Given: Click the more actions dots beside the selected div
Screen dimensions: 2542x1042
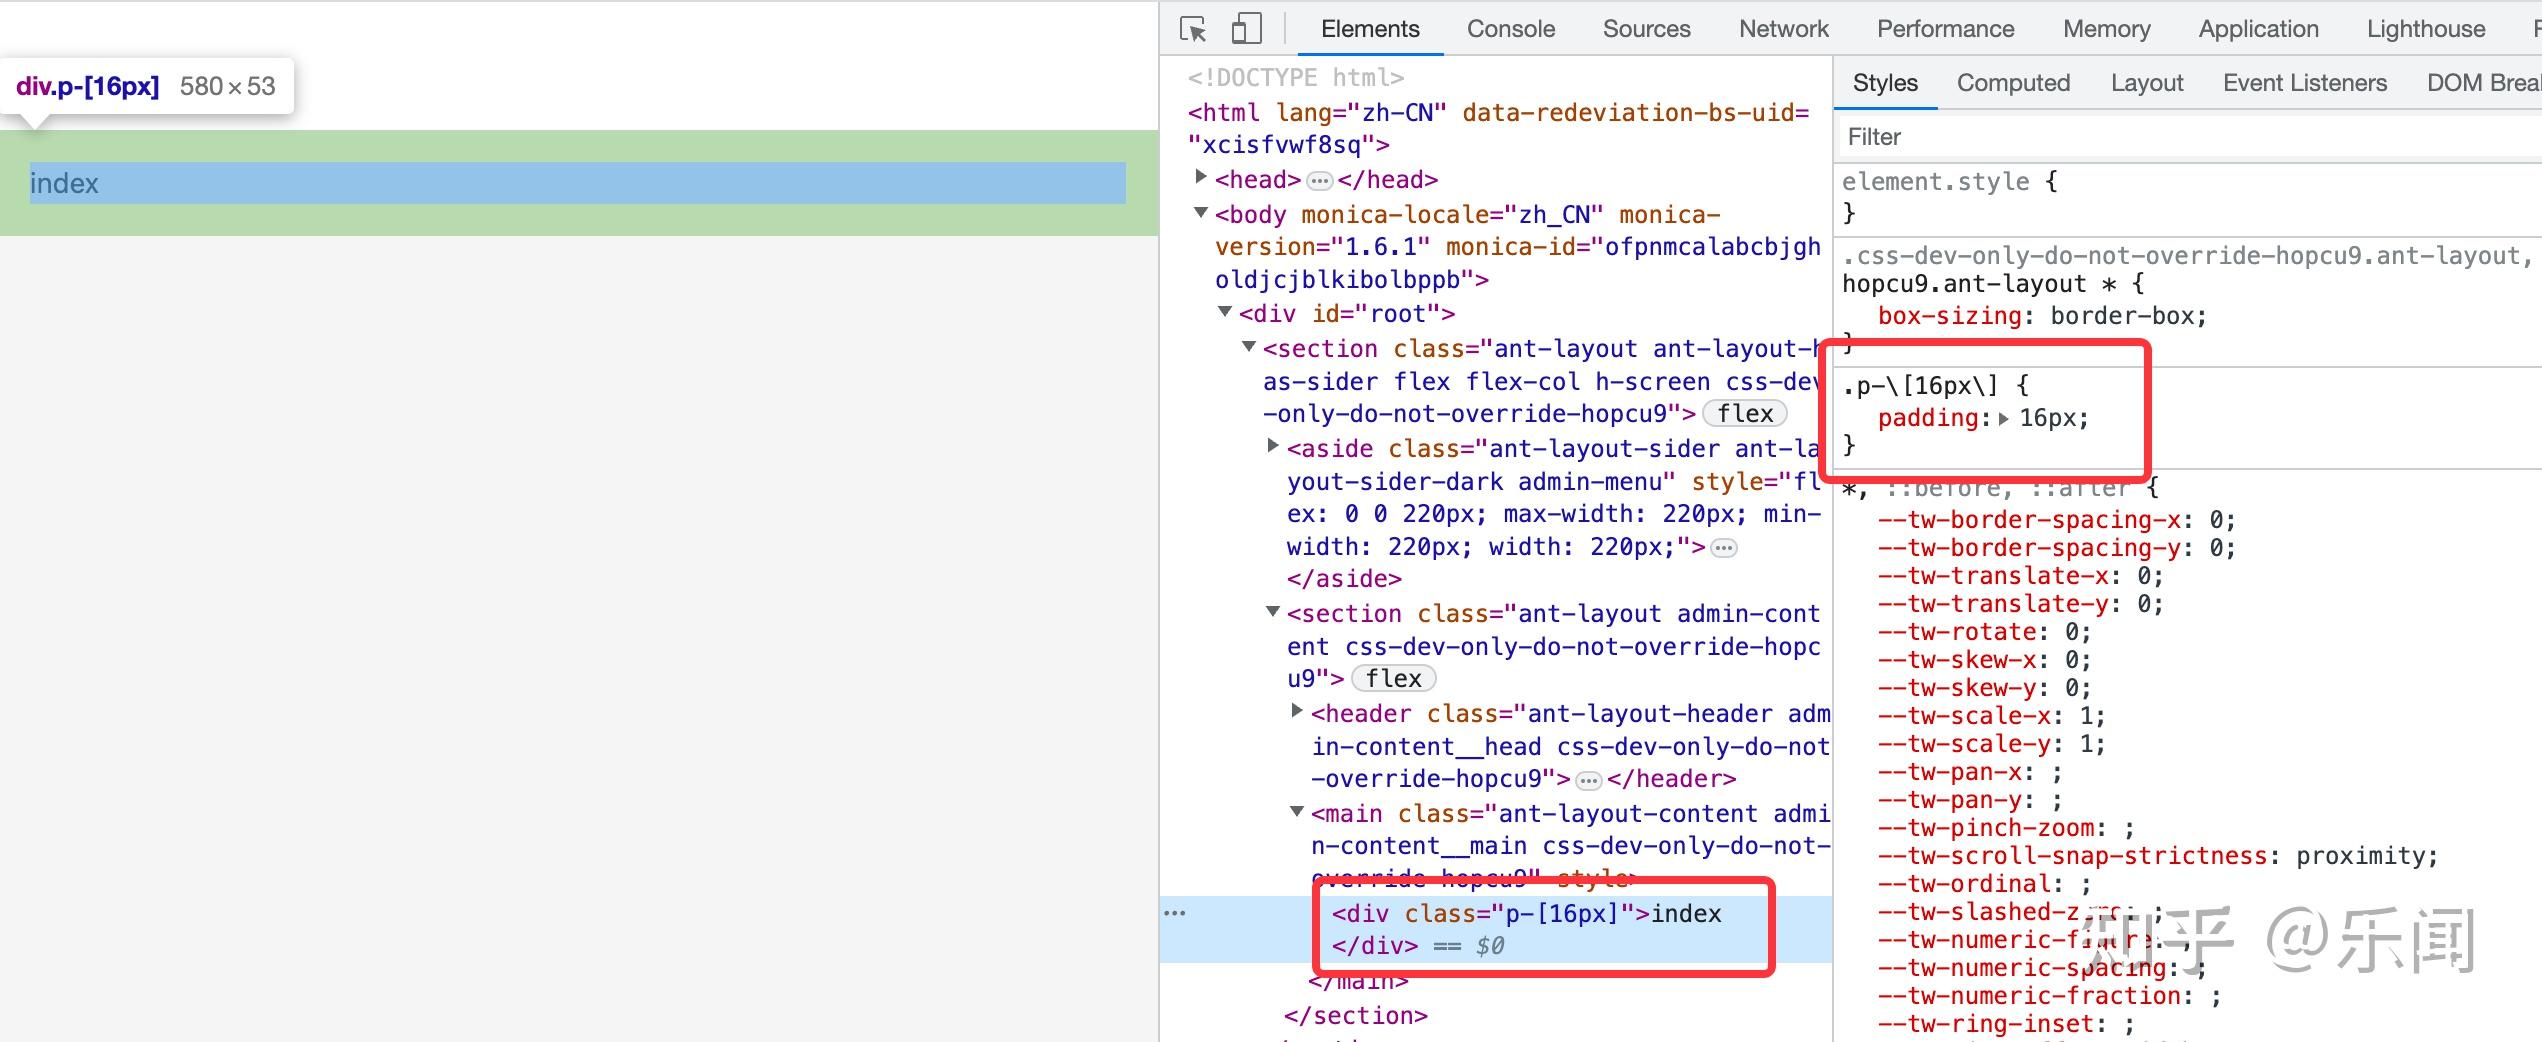Looking at the screenshot, I should coord(1177,912).
